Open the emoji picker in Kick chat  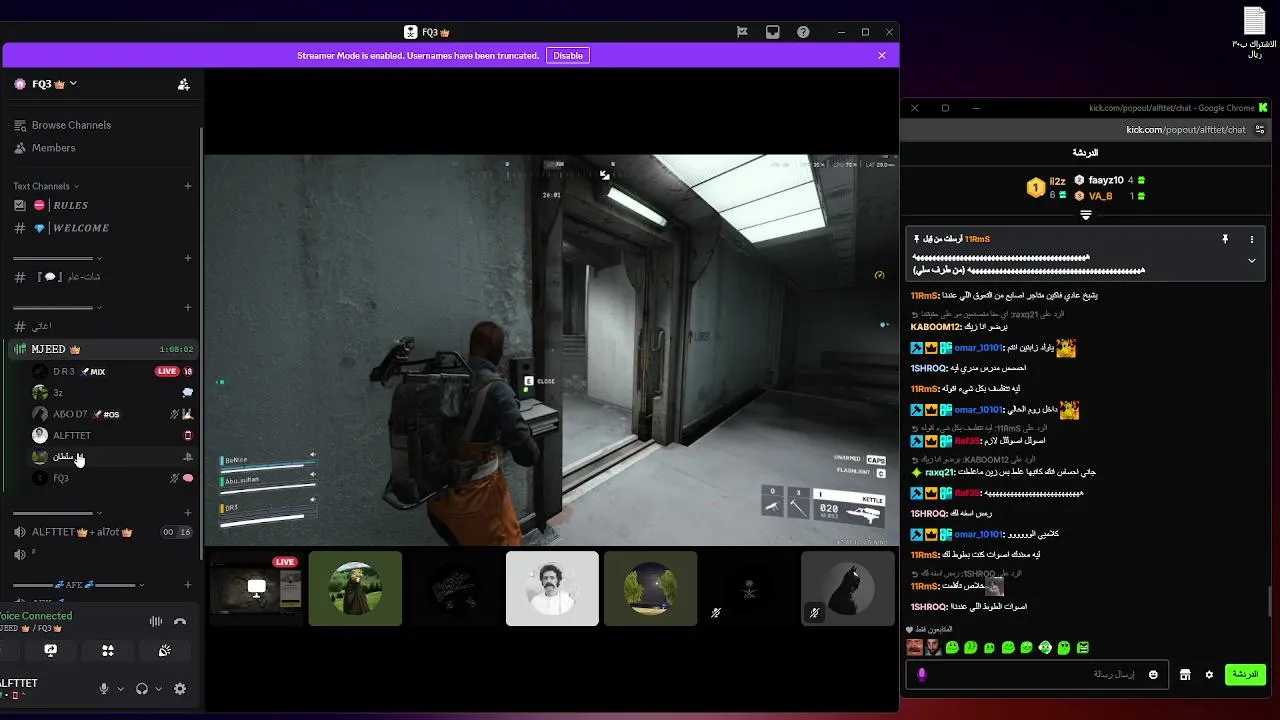1153,675
